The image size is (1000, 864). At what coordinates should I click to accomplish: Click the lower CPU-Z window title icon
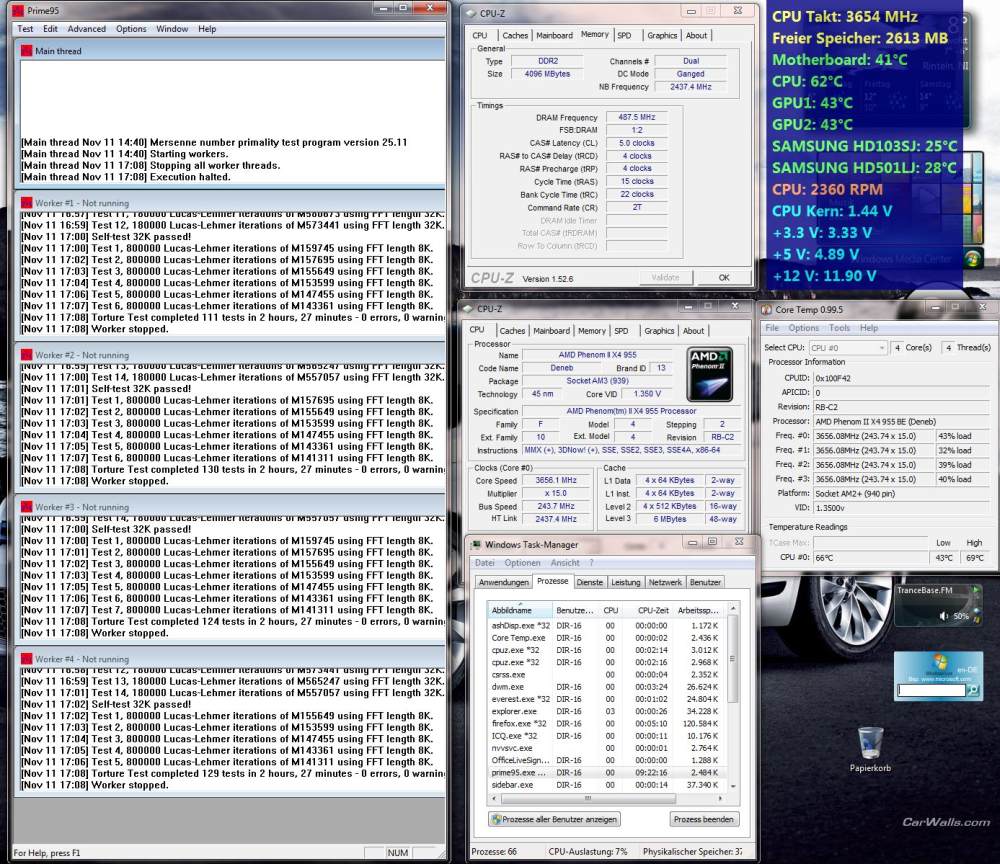point(469,309)
